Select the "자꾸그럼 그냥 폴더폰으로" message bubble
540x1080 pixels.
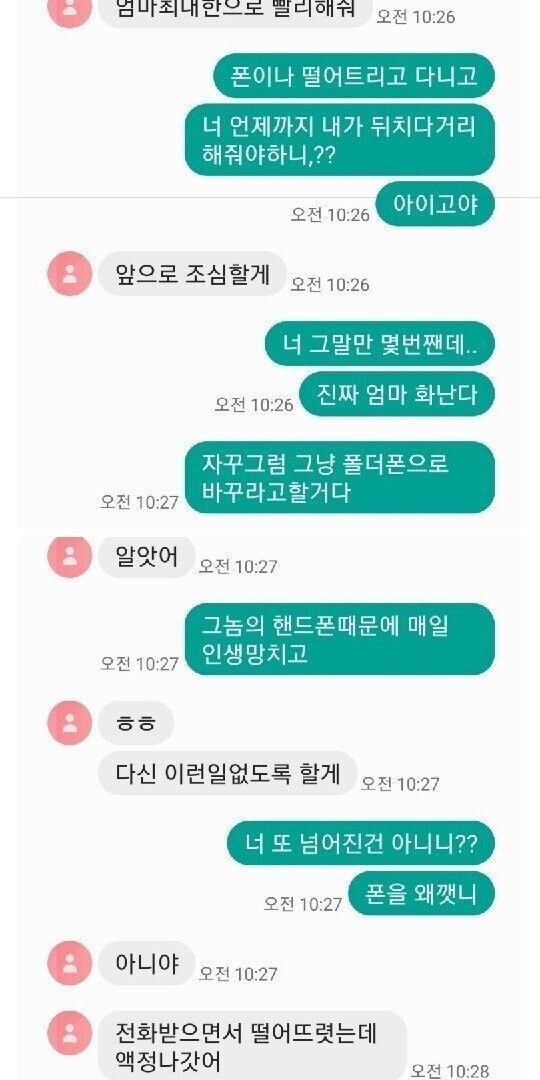coord(340,478)
